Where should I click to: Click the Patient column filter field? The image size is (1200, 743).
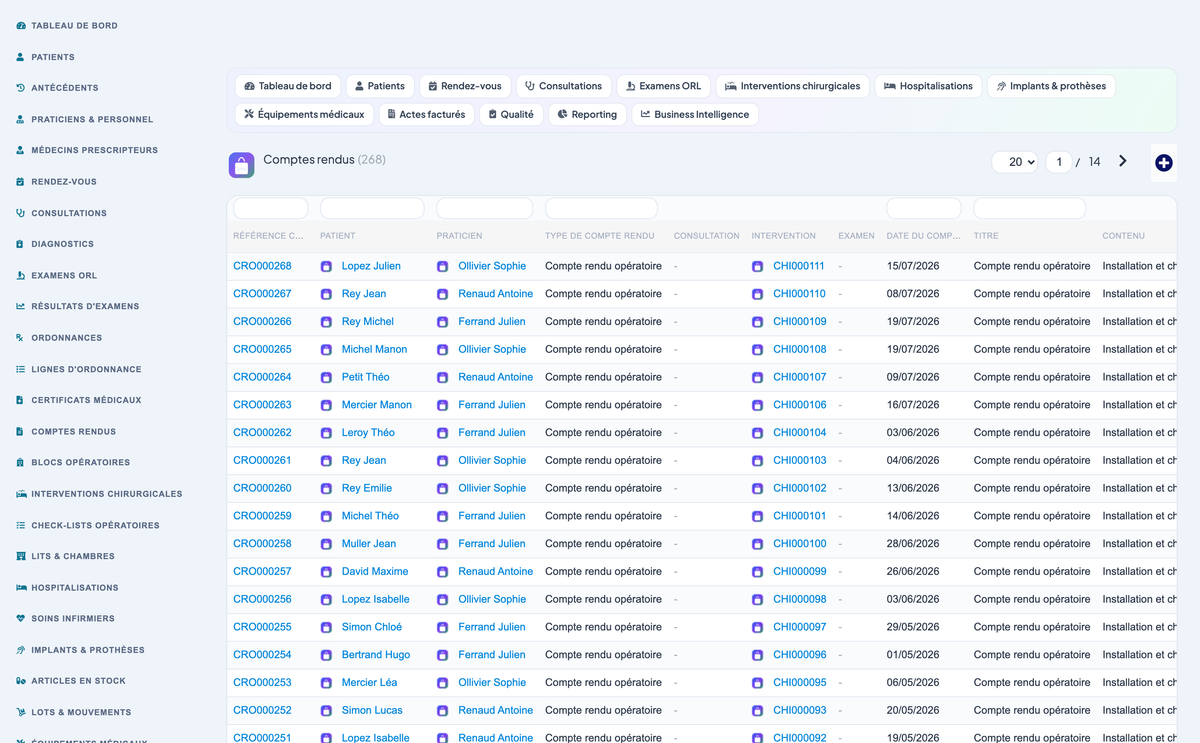[x=372, y=208]
